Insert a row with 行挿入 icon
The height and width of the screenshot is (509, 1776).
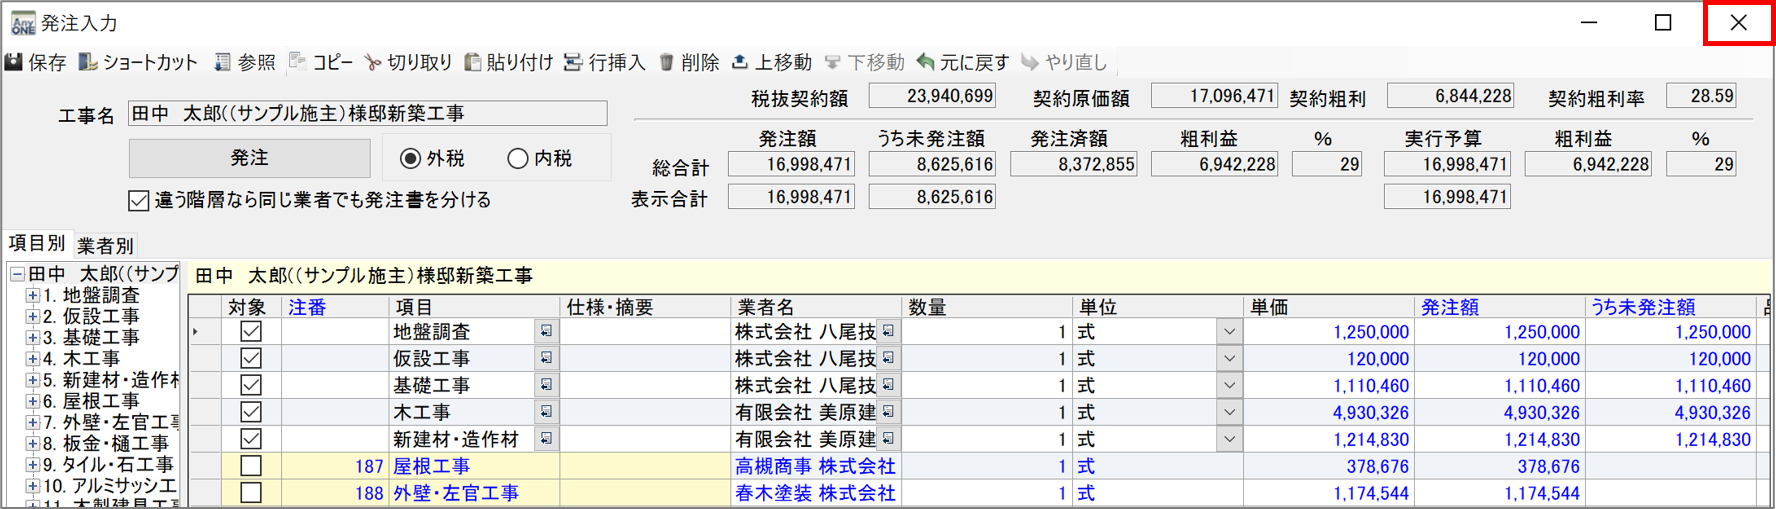click(573, 62)
